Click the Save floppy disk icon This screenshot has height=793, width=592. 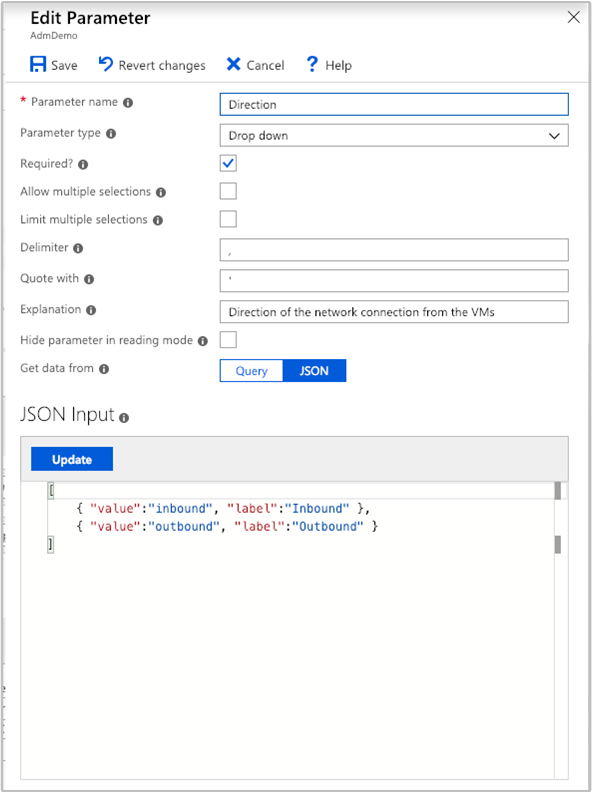pos(38,64)
